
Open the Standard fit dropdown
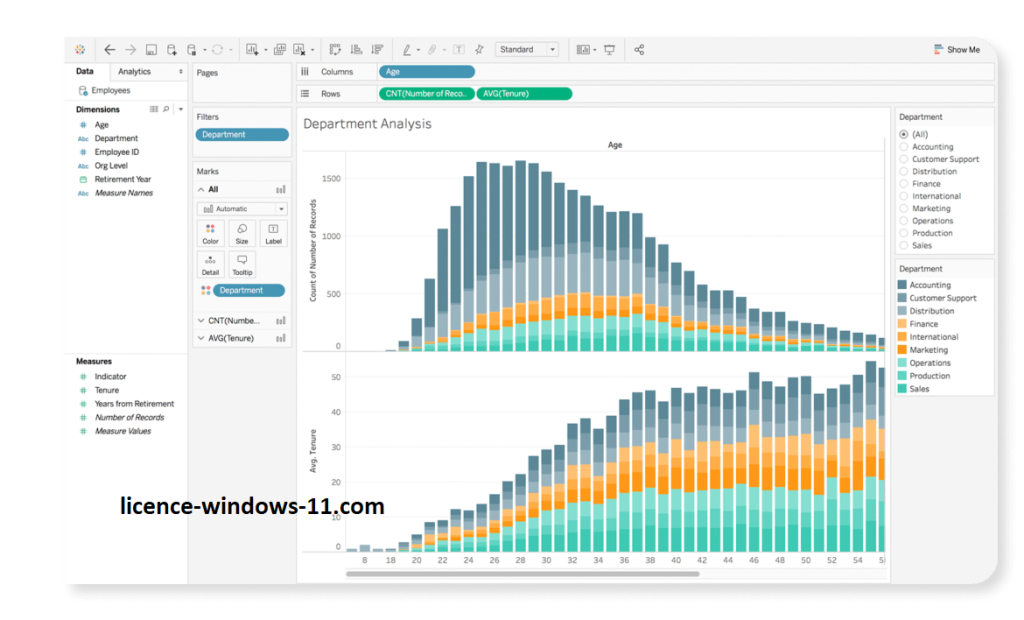[526, 49]
